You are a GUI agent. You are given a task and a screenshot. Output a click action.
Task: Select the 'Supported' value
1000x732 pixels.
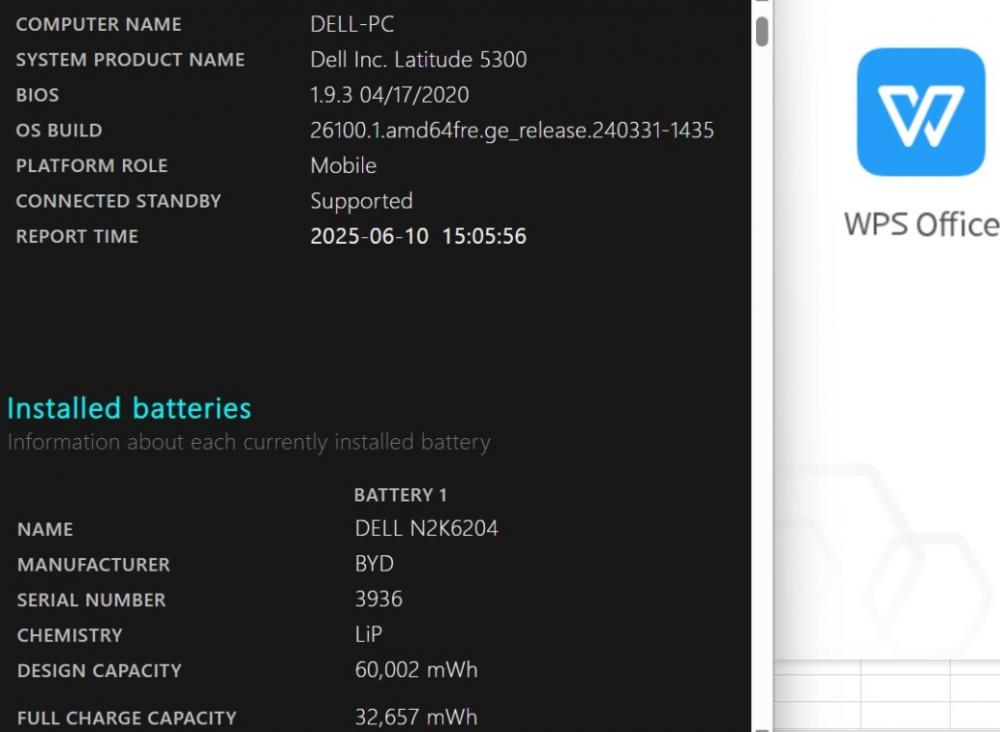(x=362, y=201)
